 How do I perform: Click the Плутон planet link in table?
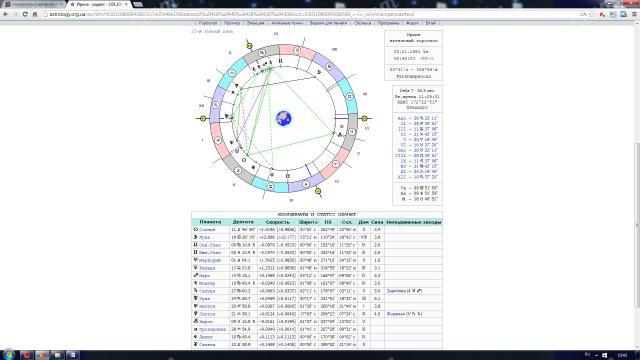point(207,314)
